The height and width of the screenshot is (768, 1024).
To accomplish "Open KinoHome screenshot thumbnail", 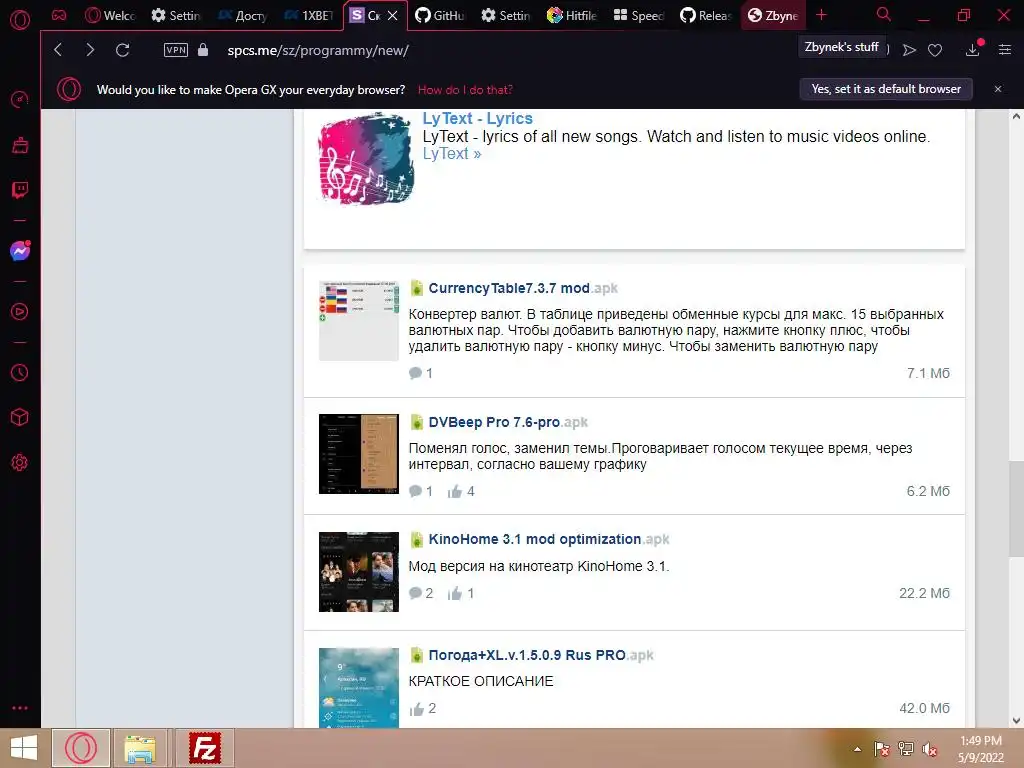I will click(359, 571).
